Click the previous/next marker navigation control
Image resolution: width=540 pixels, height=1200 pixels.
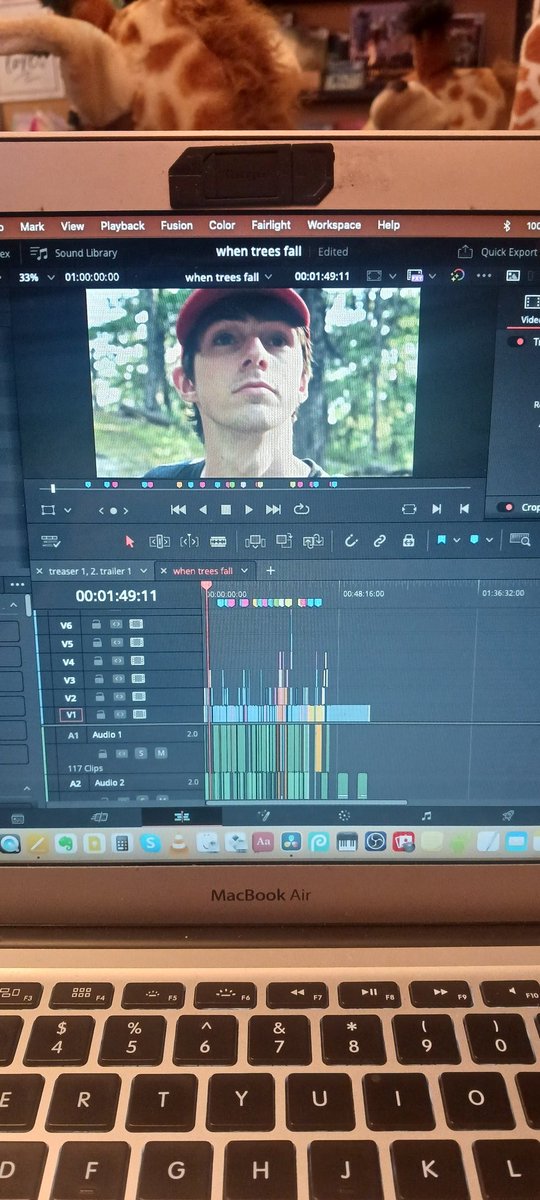112,510
